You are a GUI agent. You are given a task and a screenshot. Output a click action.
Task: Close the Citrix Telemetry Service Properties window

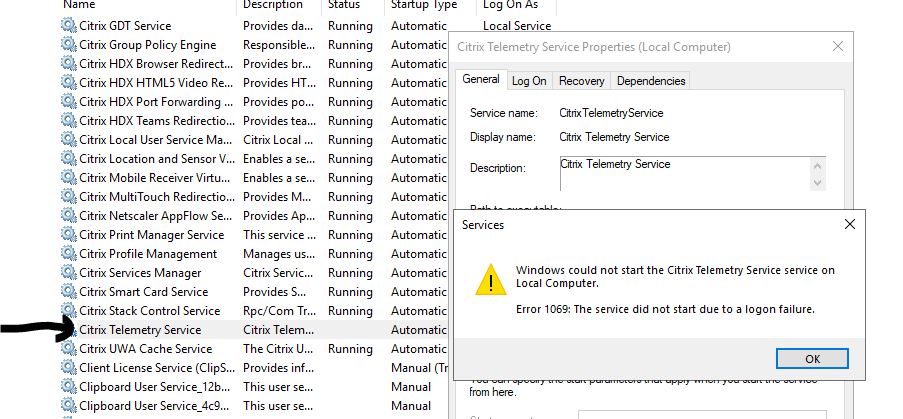tap(837, 47)
